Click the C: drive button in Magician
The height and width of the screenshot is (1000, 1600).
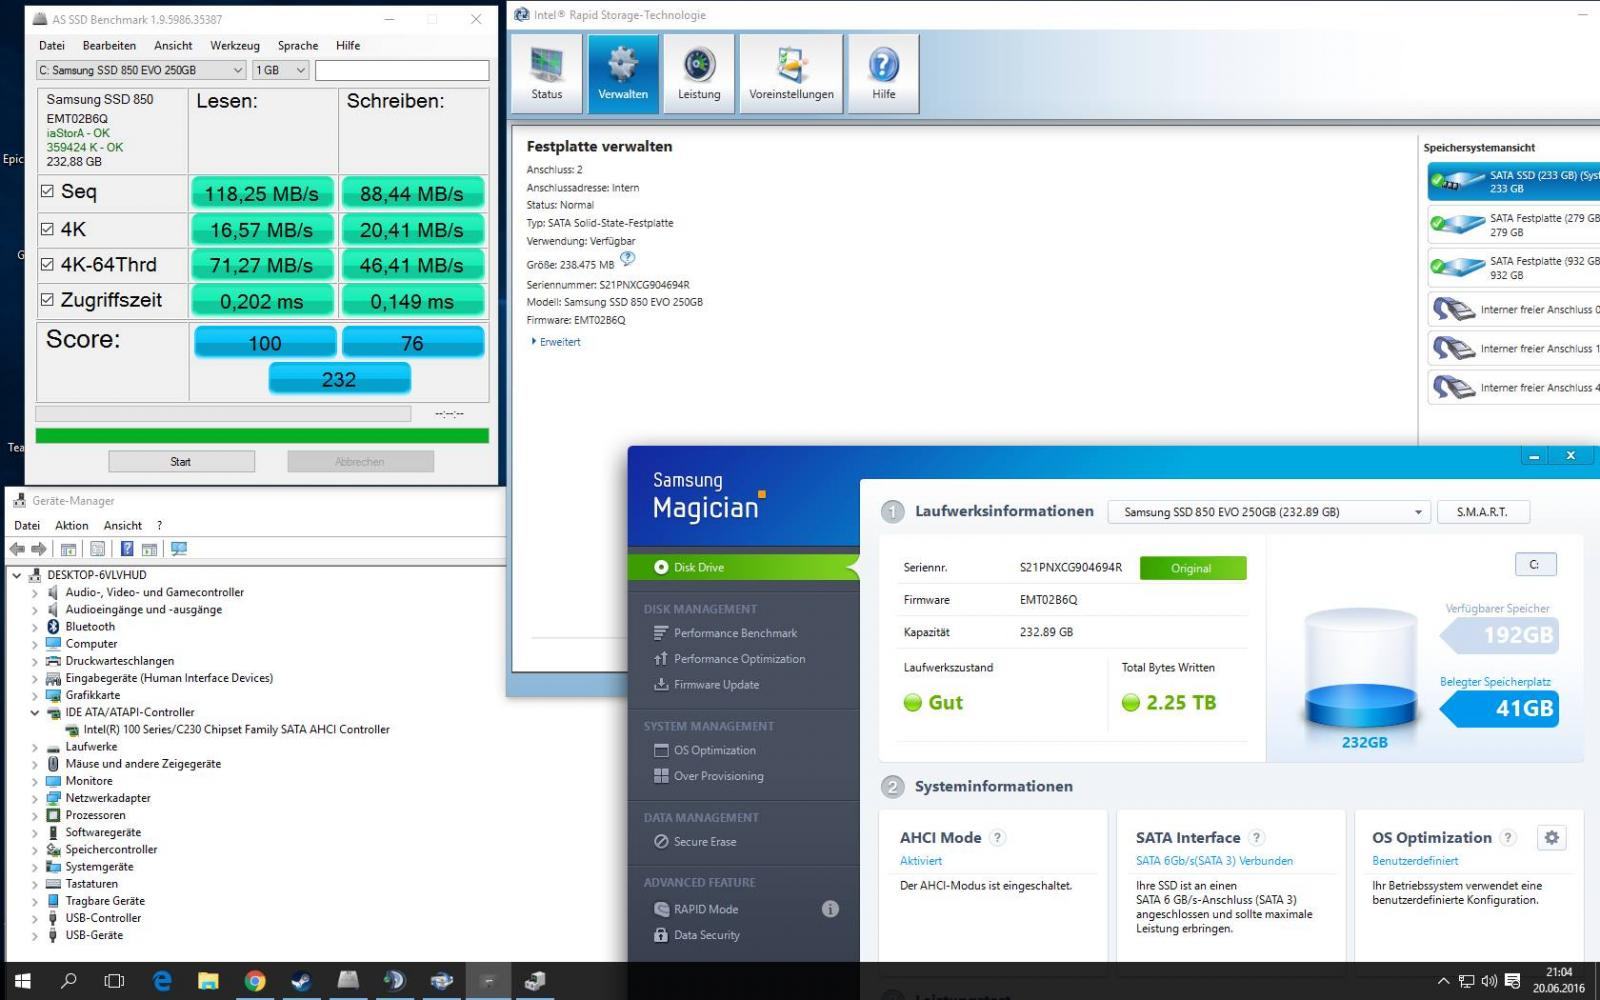pos(1535,565)
